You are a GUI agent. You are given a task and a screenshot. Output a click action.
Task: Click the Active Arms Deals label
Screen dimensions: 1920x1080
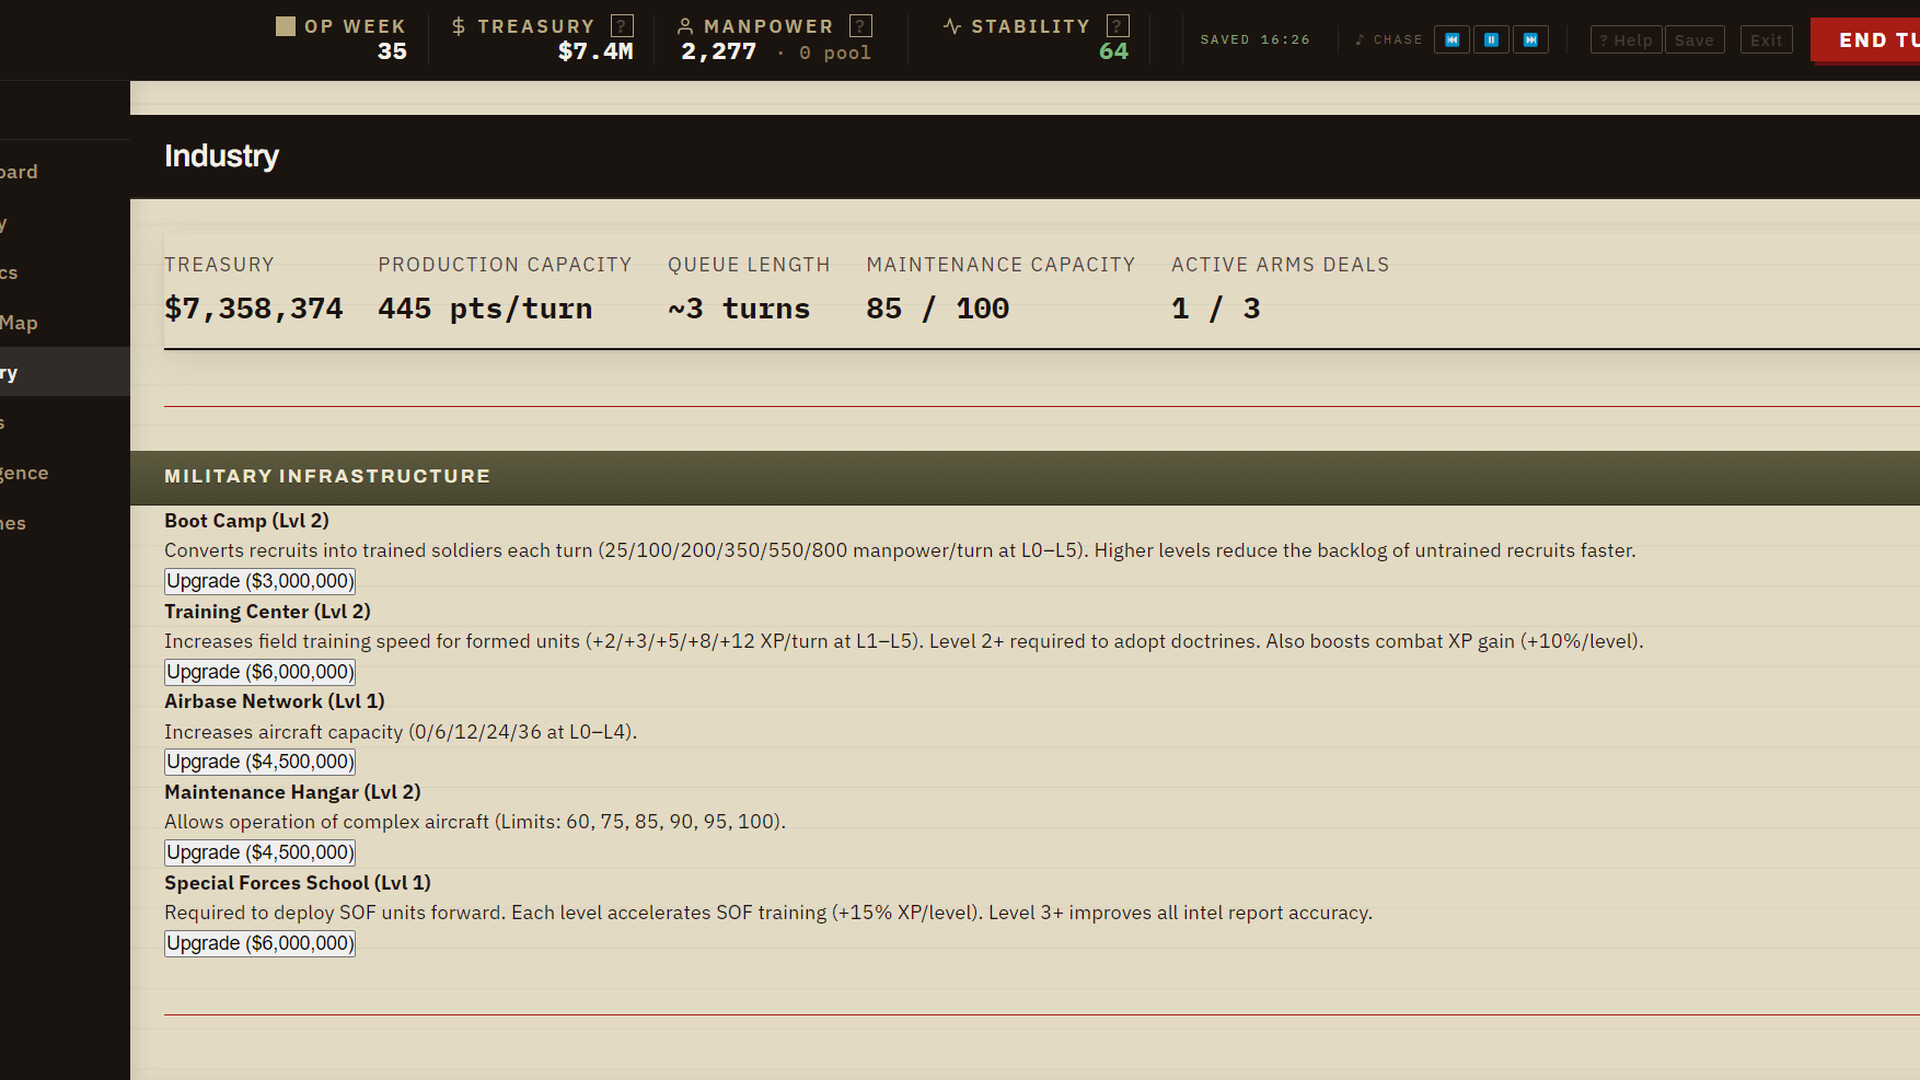click(x=1280, y=265)
